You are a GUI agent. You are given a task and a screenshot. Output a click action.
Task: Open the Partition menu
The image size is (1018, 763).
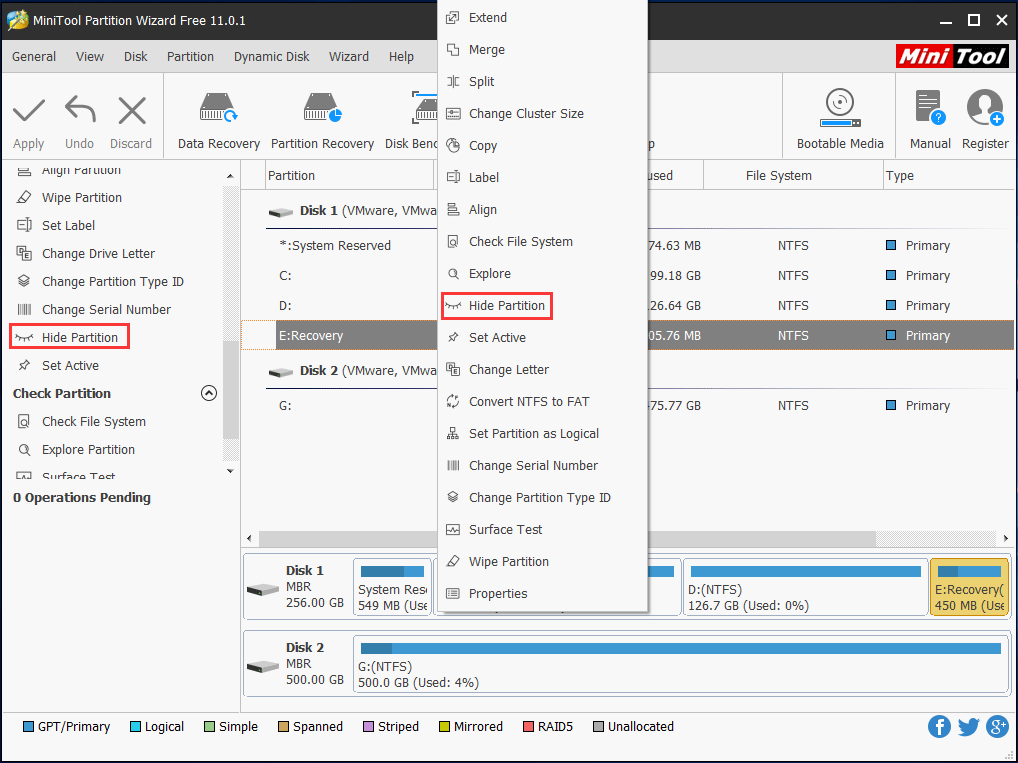pos(190,56)
